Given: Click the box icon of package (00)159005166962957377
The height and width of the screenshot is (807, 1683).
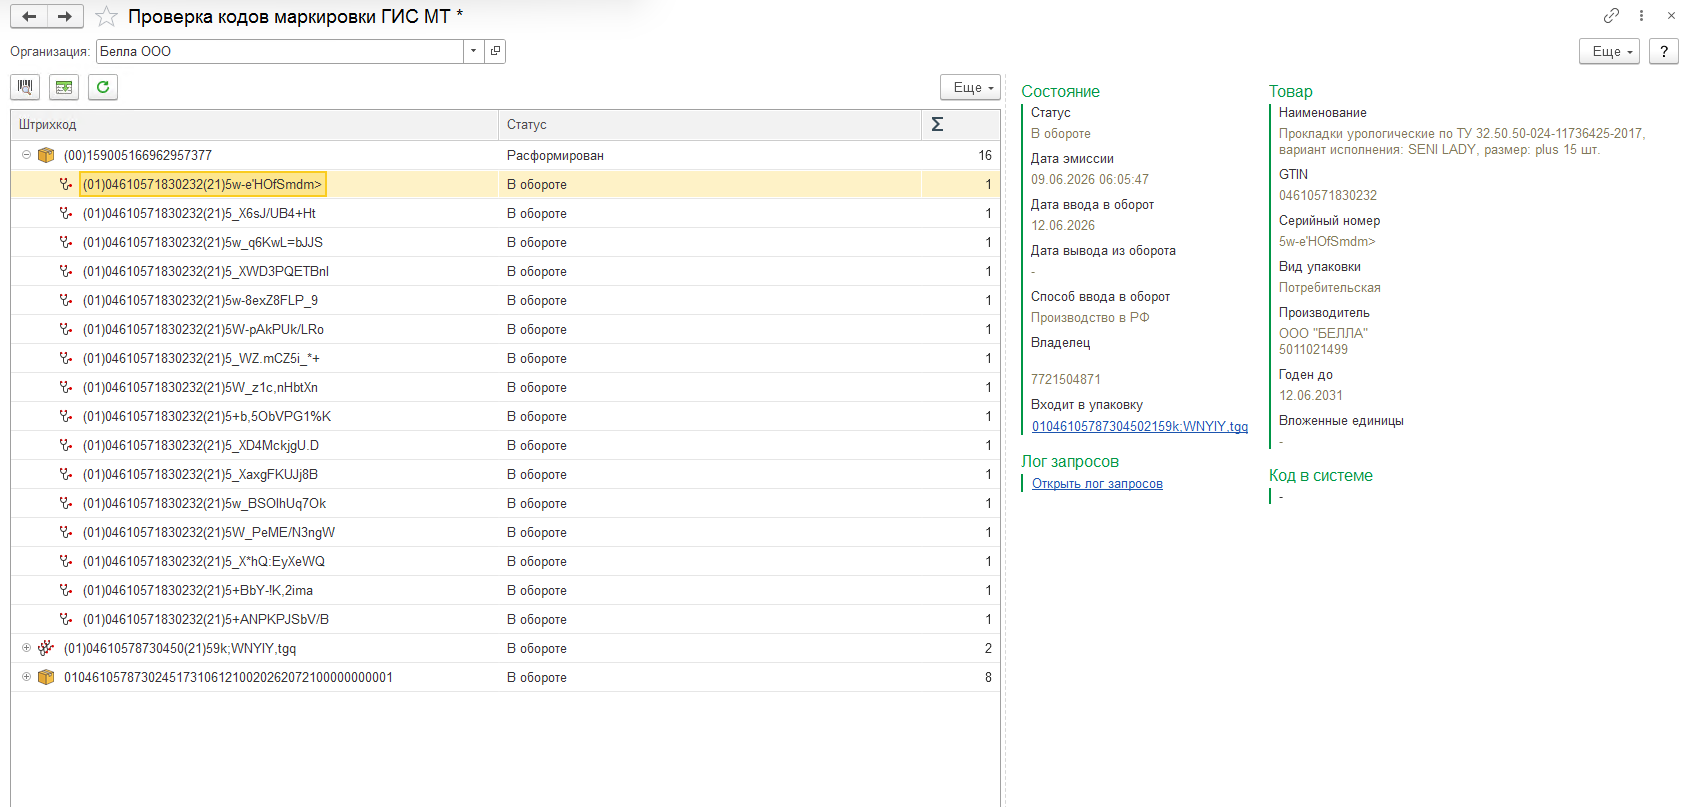Looking at the screenshot, I should point(46,155).
